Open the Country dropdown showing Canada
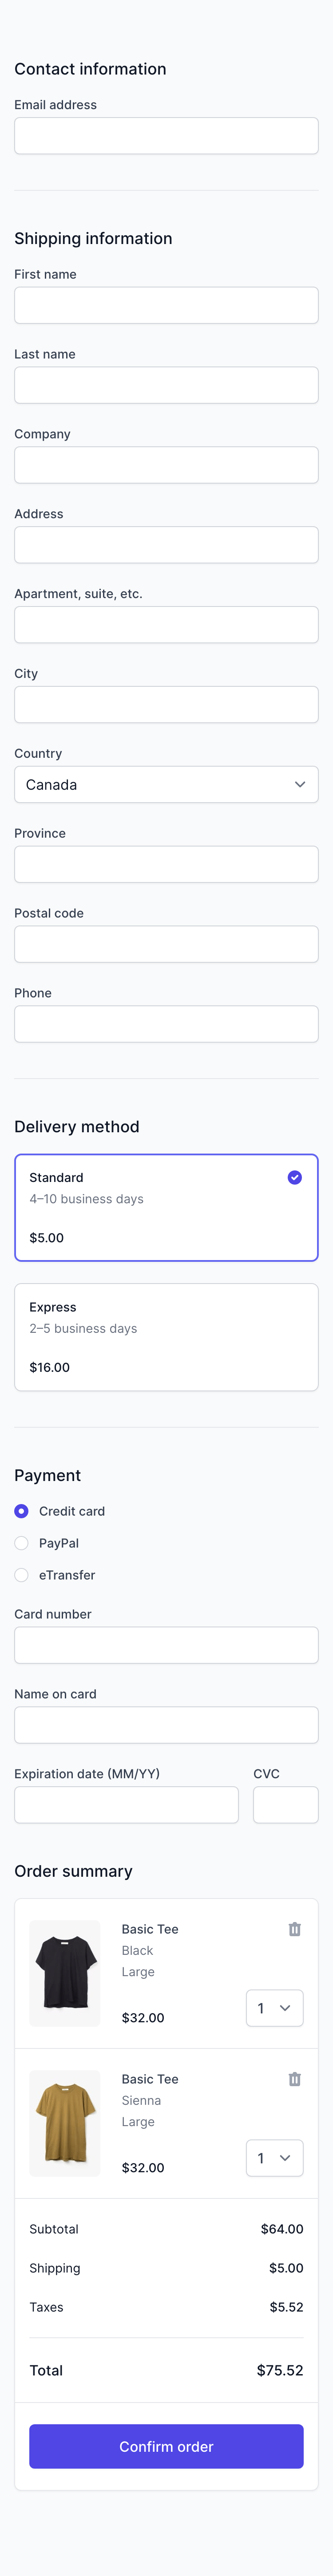This screenshot has width=333, height=2576. 166,784
